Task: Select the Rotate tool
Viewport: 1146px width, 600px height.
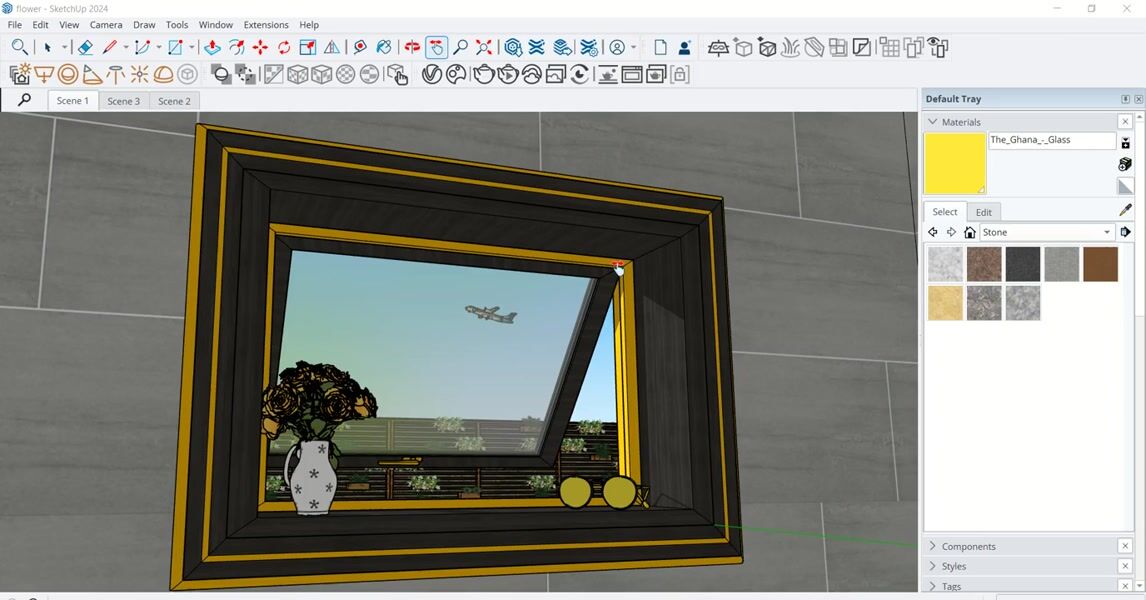Action: click(x=284, y=47)
